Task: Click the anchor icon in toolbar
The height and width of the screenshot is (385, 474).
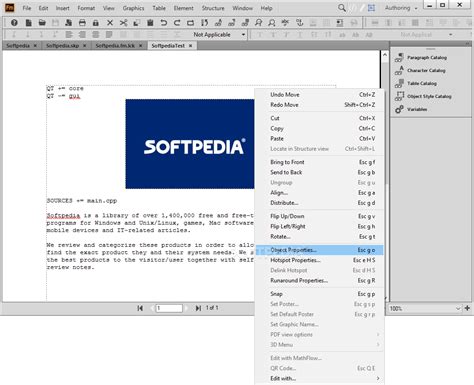Action: tap(300, 23)
